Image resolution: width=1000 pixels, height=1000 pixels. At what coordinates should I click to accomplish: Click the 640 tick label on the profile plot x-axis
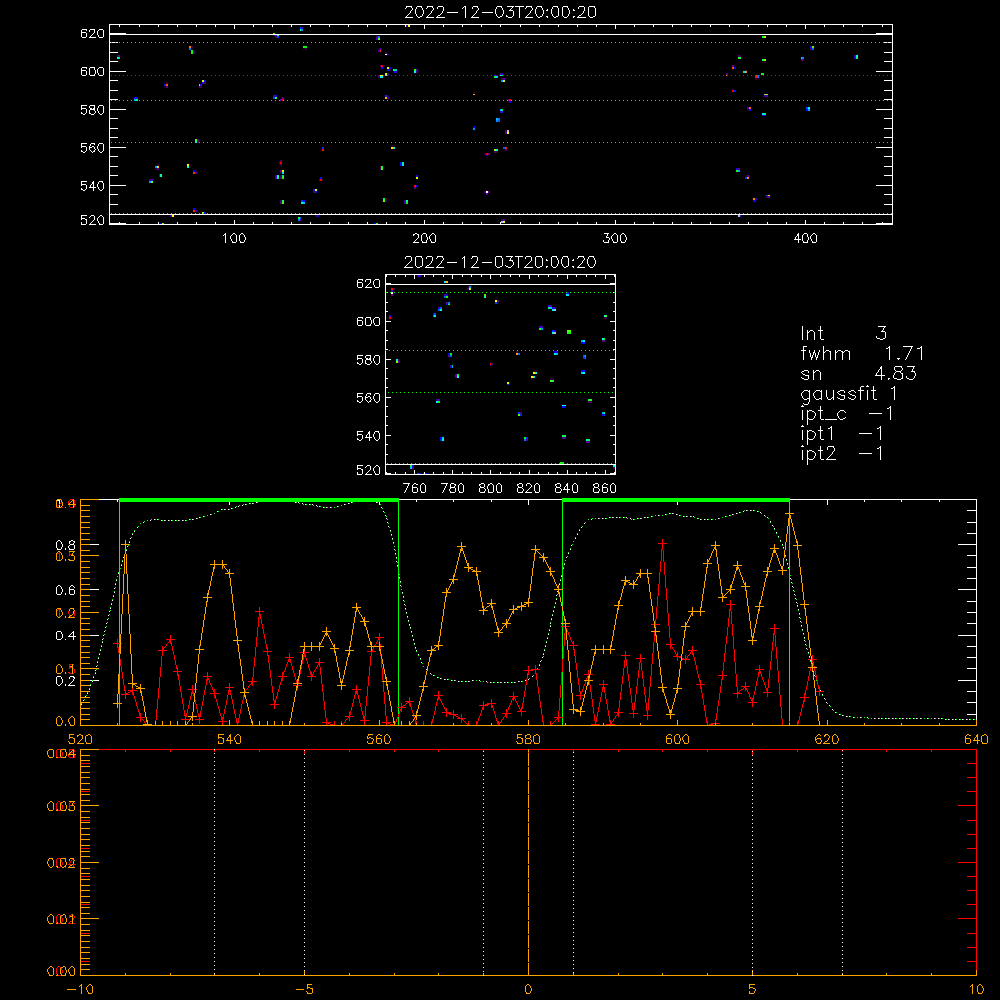coord(976,740)
